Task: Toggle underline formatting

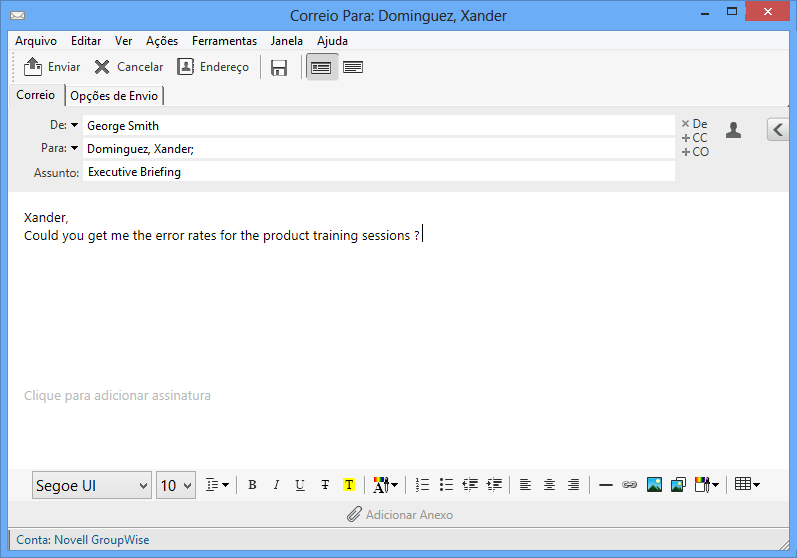Action: pyautogui.click(x=300, y=485)
